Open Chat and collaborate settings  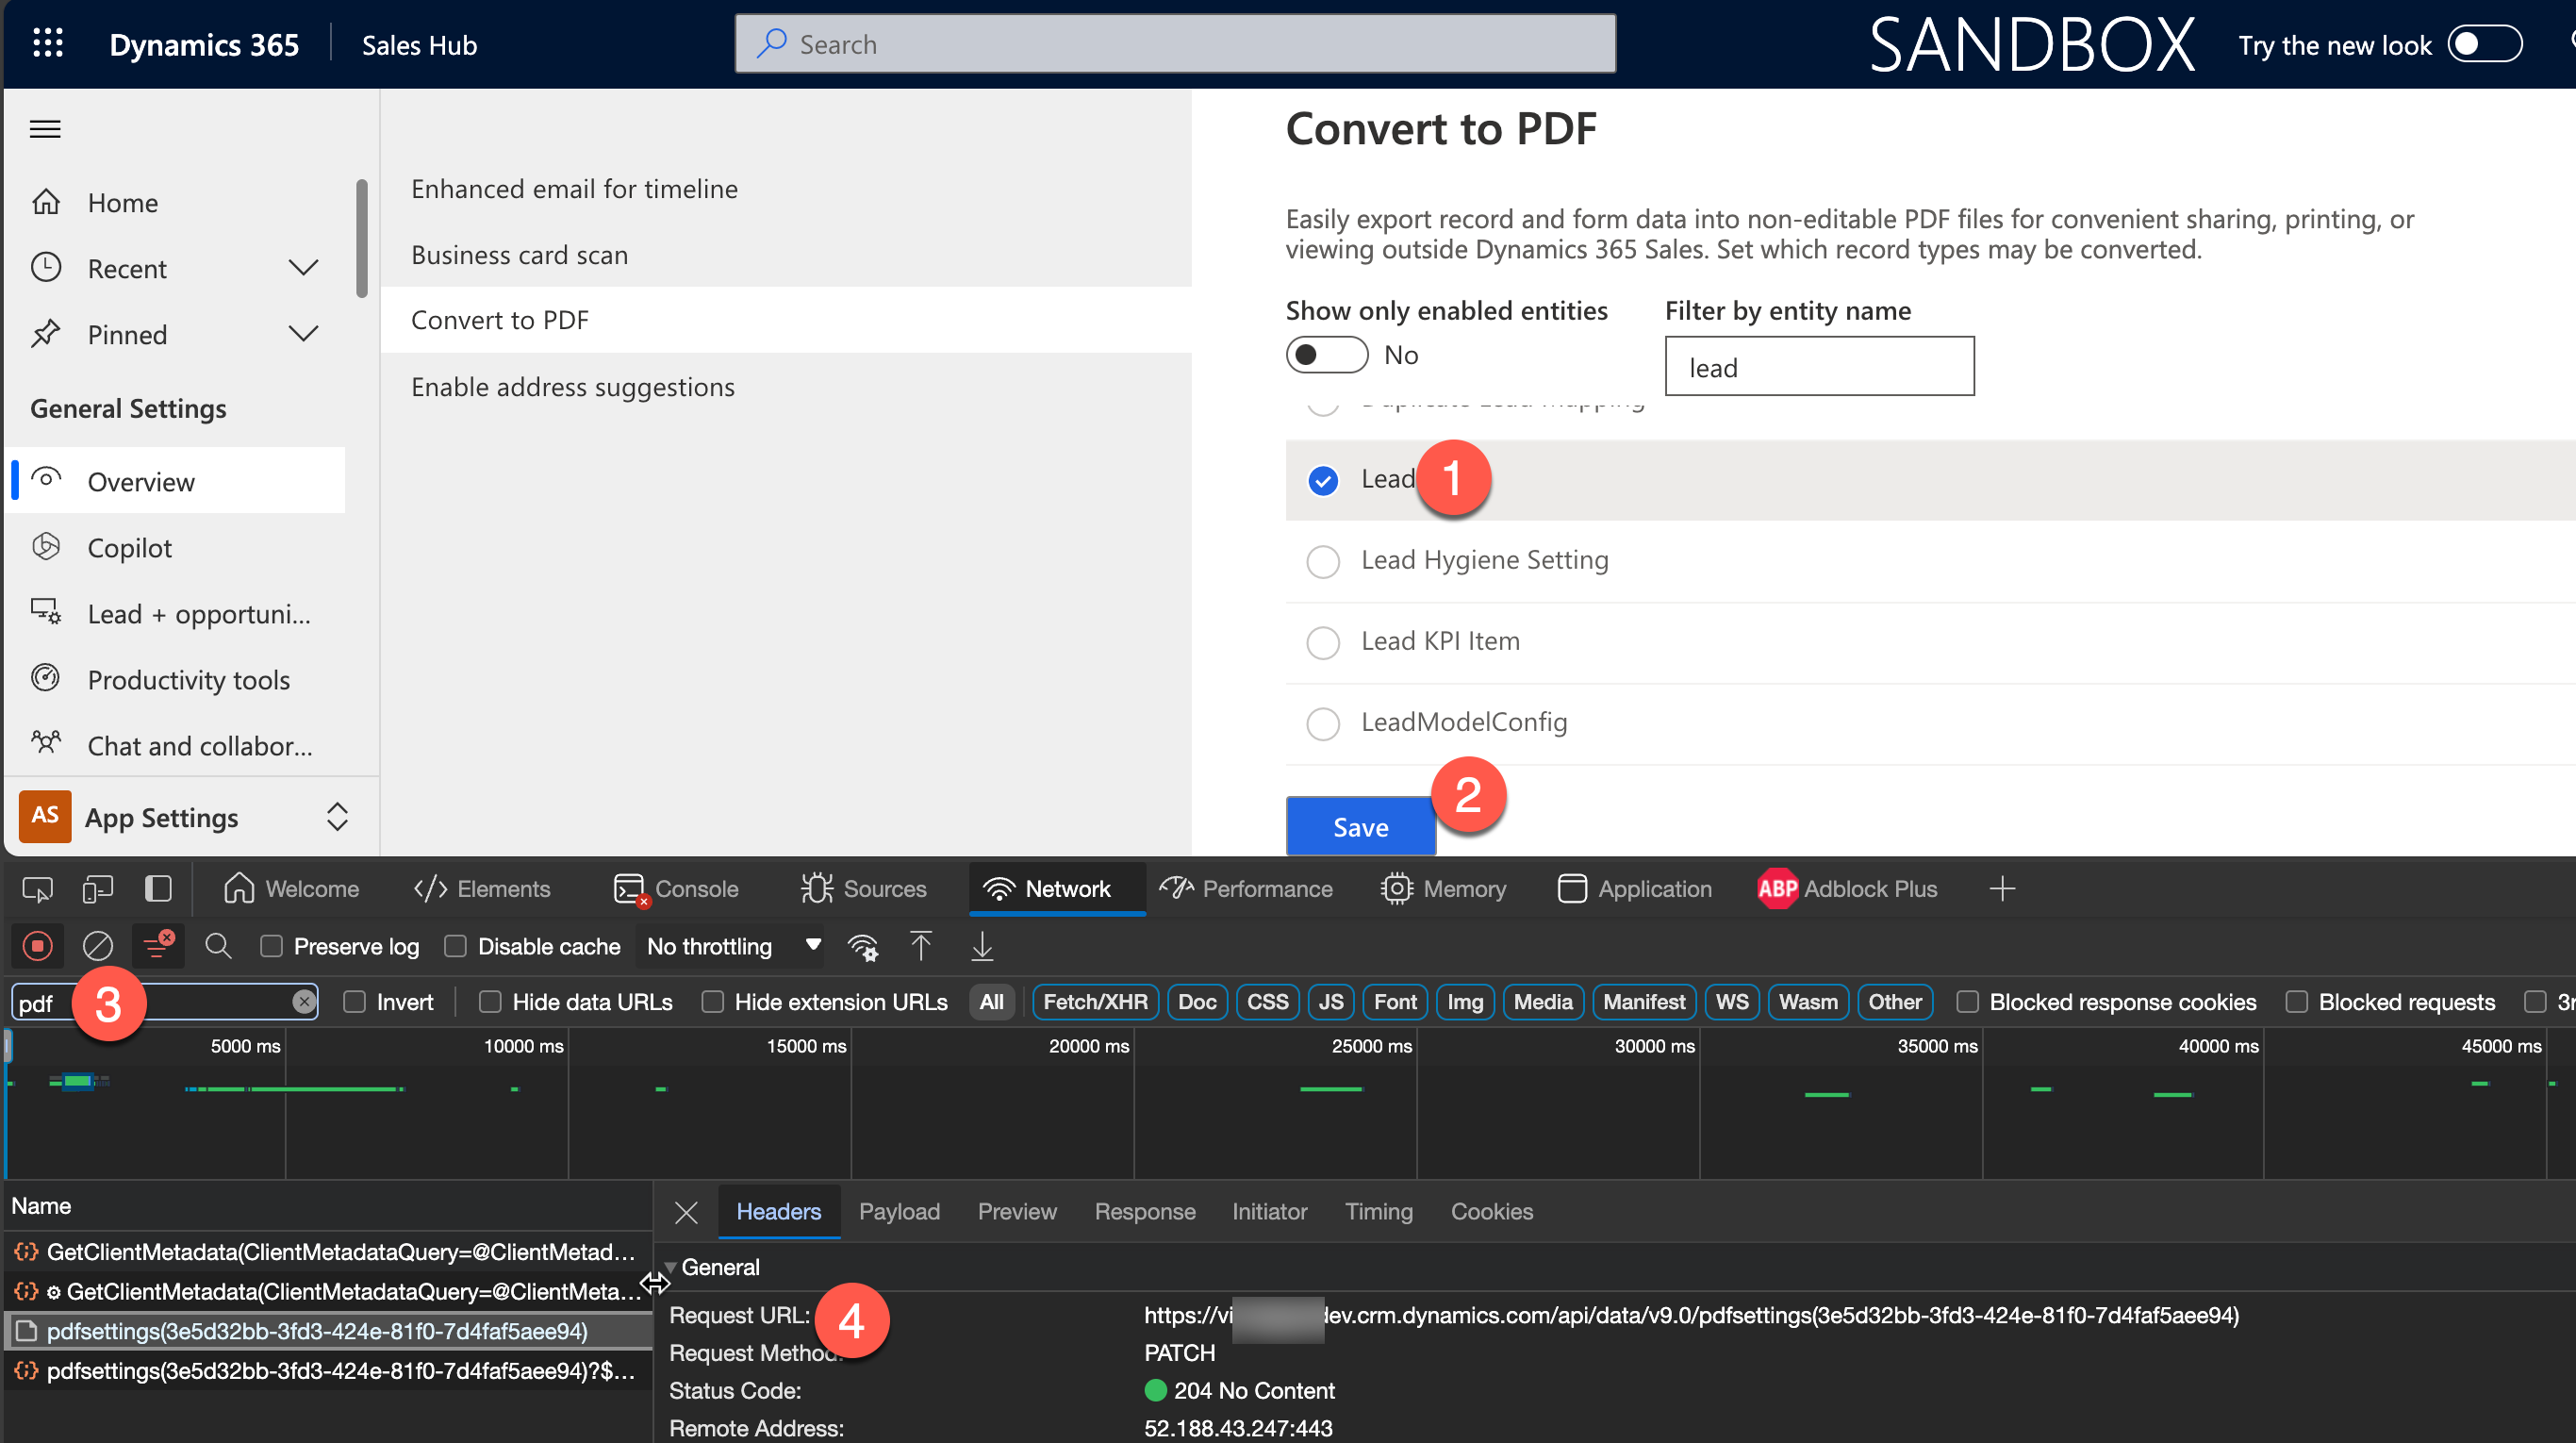coord(200,746)
